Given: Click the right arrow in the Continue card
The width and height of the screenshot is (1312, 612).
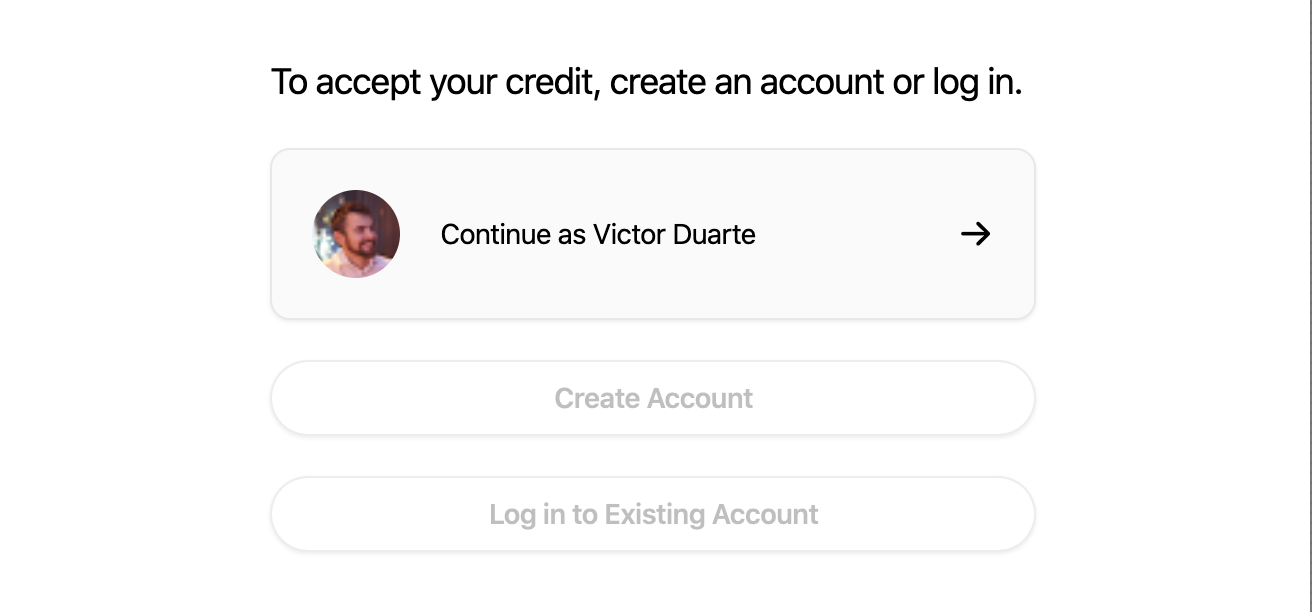Looking at the screenshot, I should [975, 234].
